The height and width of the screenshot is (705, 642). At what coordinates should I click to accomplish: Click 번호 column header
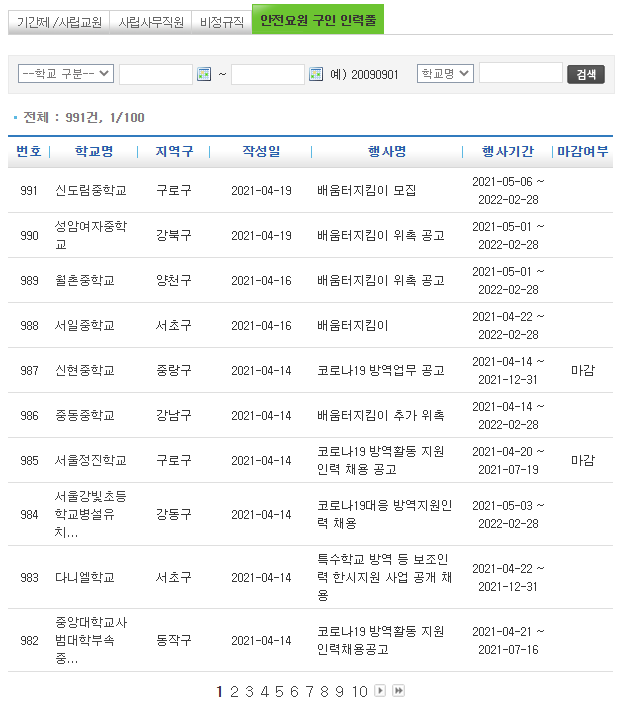click(x=29, y=152)
